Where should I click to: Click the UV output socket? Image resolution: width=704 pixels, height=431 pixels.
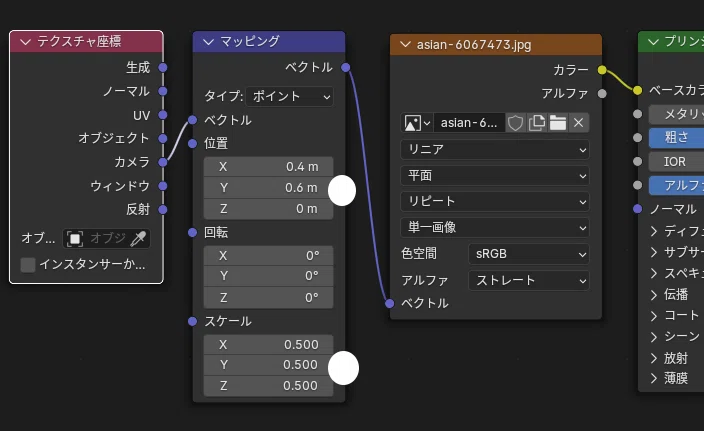coord(163,115)
